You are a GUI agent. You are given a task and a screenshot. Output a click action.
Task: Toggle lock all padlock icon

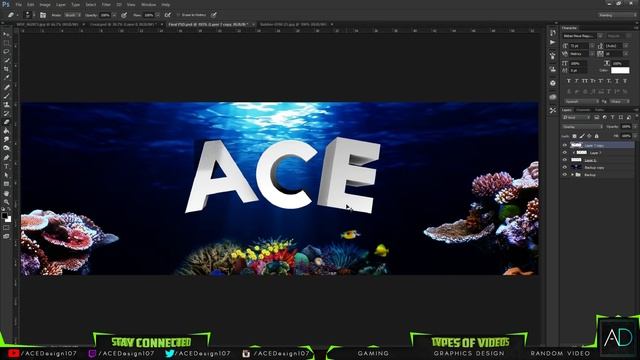[x=597, y=136]
